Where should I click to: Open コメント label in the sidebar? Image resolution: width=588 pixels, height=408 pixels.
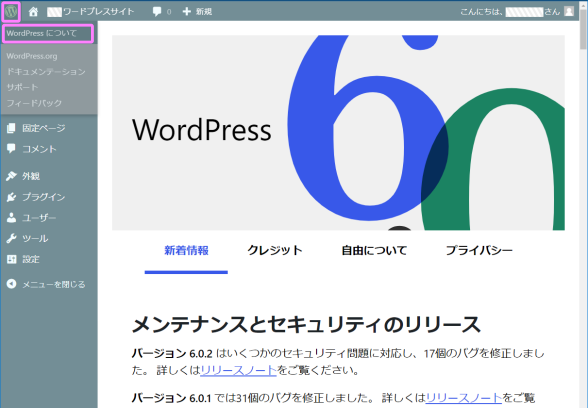(x=39, y=149)
